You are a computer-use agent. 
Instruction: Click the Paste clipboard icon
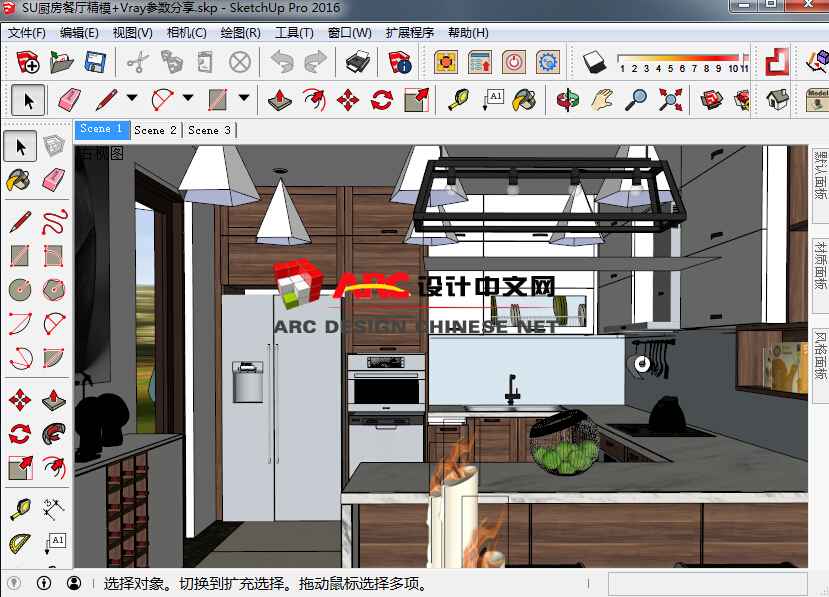(x=205, y=62)
